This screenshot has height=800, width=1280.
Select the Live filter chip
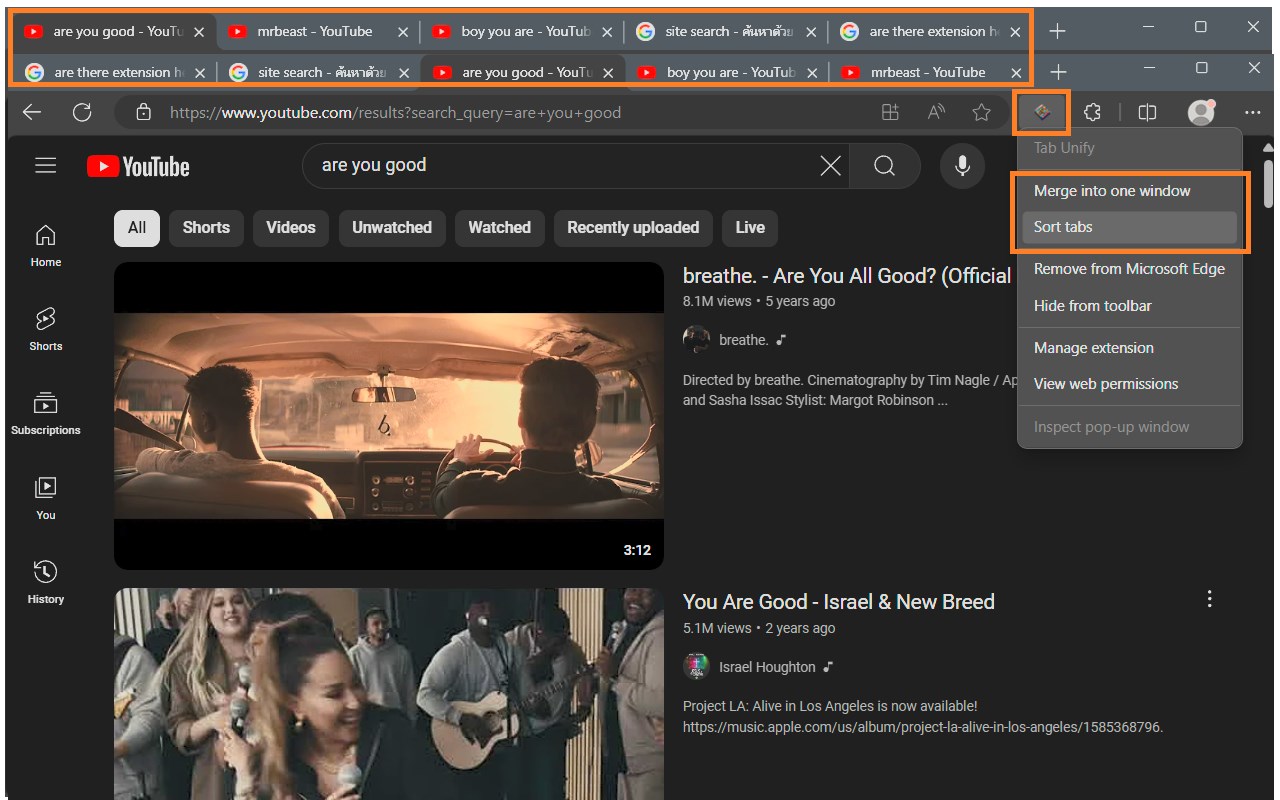click(750, 227)
